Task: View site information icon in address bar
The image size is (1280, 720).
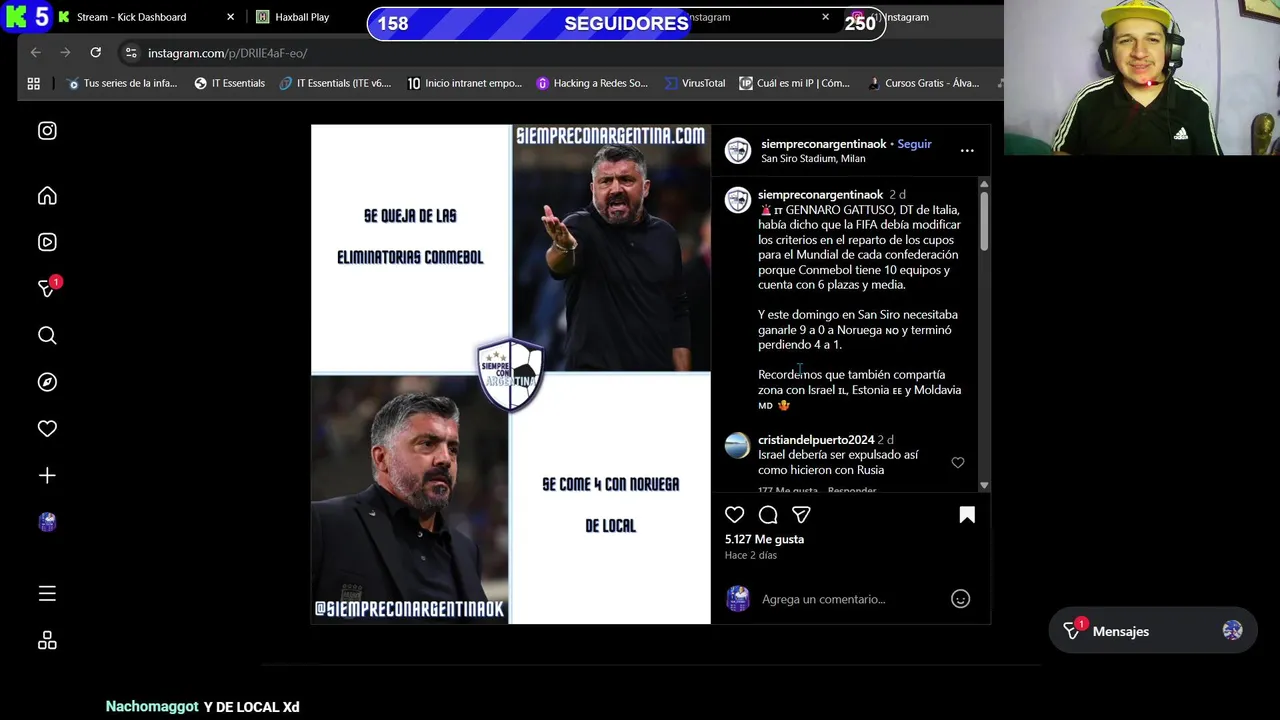Action: [x=131, y=53]
